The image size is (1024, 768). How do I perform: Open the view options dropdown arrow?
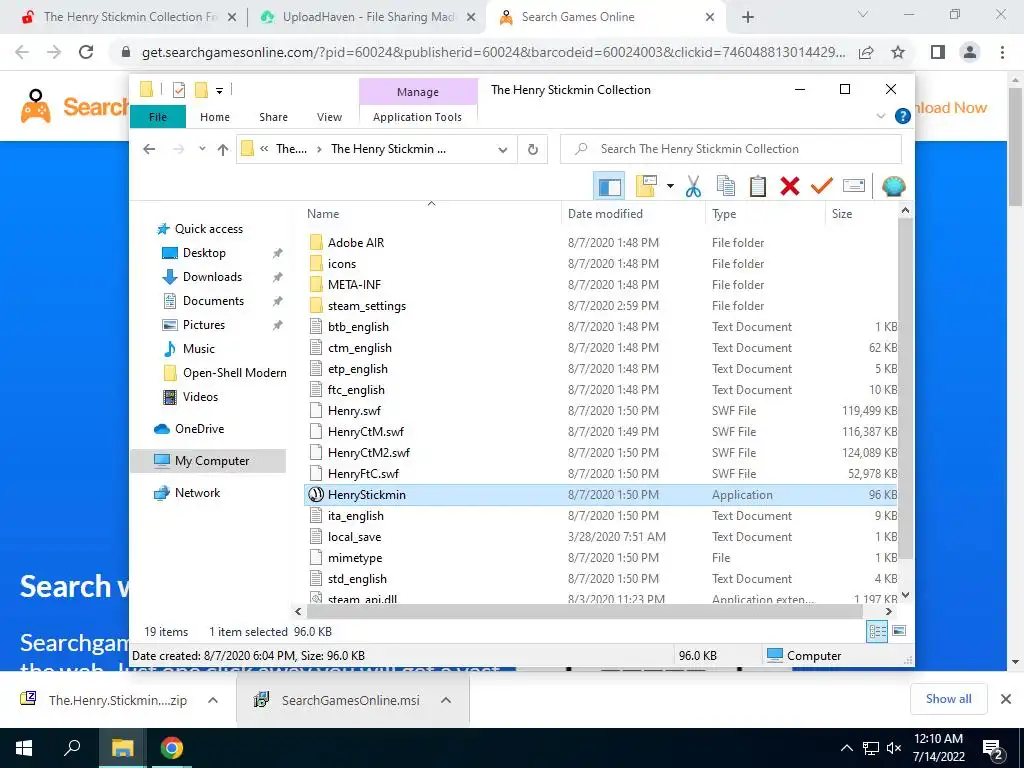(670, 187)
